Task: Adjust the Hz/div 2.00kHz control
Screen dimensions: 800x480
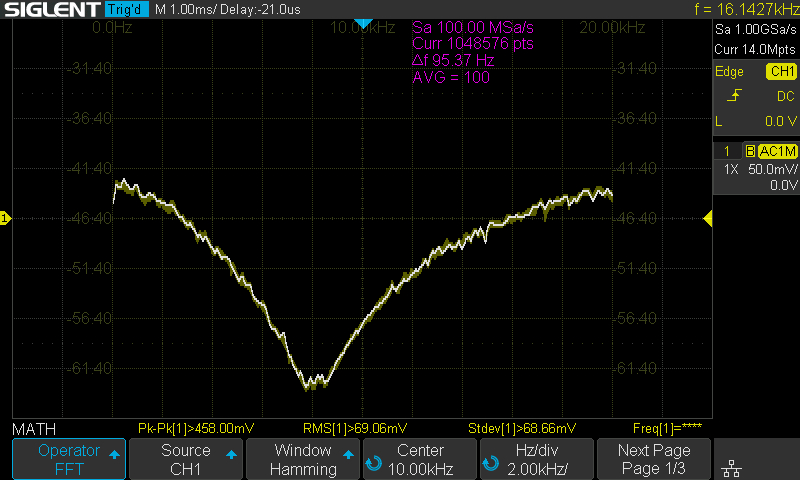Action: 536,459
